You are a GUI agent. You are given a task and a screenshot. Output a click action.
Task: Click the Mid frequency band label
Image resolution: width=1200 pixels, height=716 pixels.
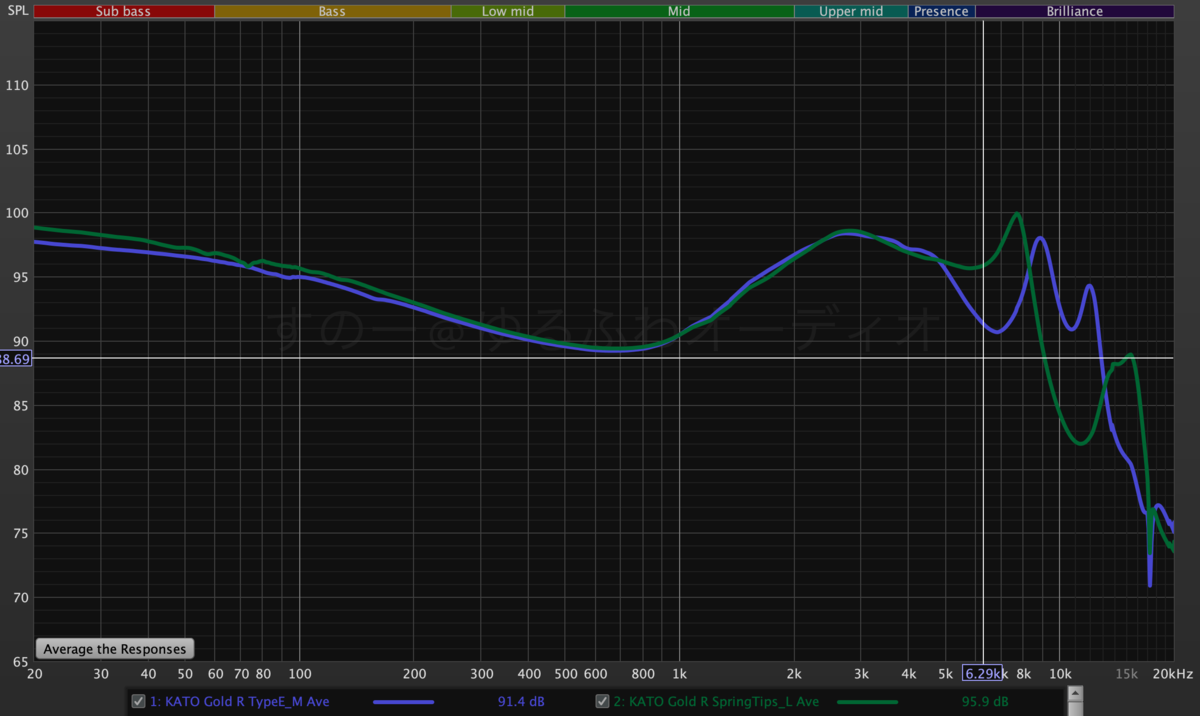679,12
